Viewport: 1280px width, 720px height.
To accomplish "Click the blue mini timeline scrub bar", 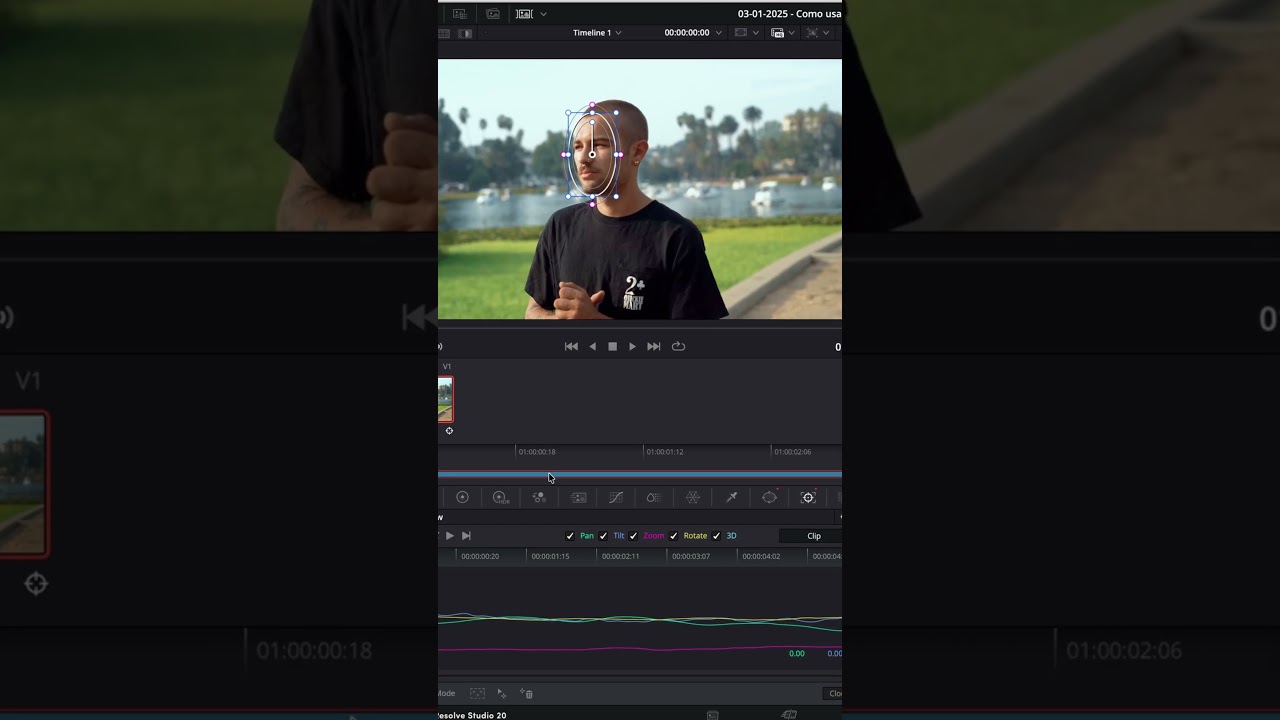I will (640, 474).
